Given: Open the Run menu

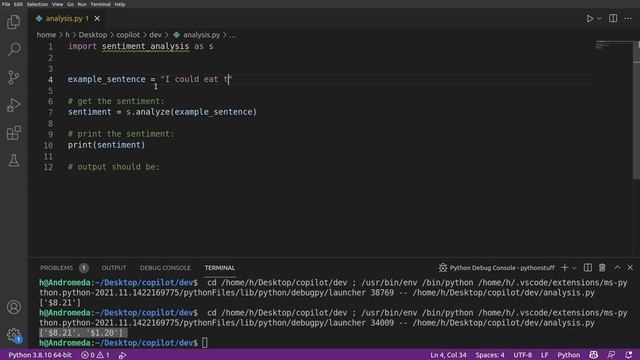Looking at the screenshot, I should coord(82,4).
